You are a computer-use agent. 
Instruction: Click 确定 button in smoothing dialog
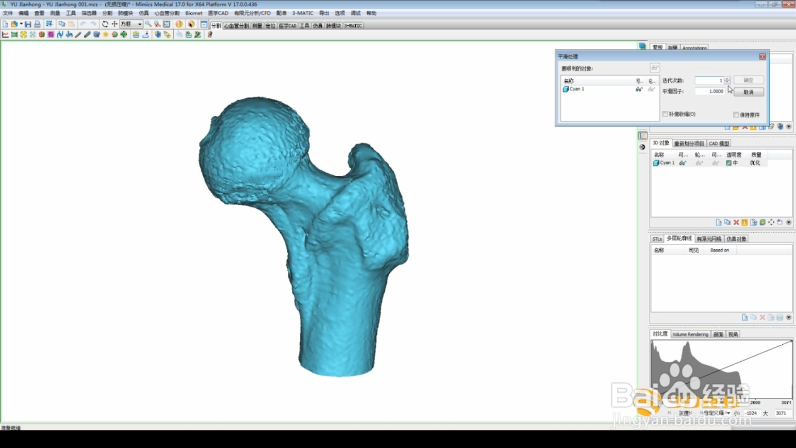point(748,80)
